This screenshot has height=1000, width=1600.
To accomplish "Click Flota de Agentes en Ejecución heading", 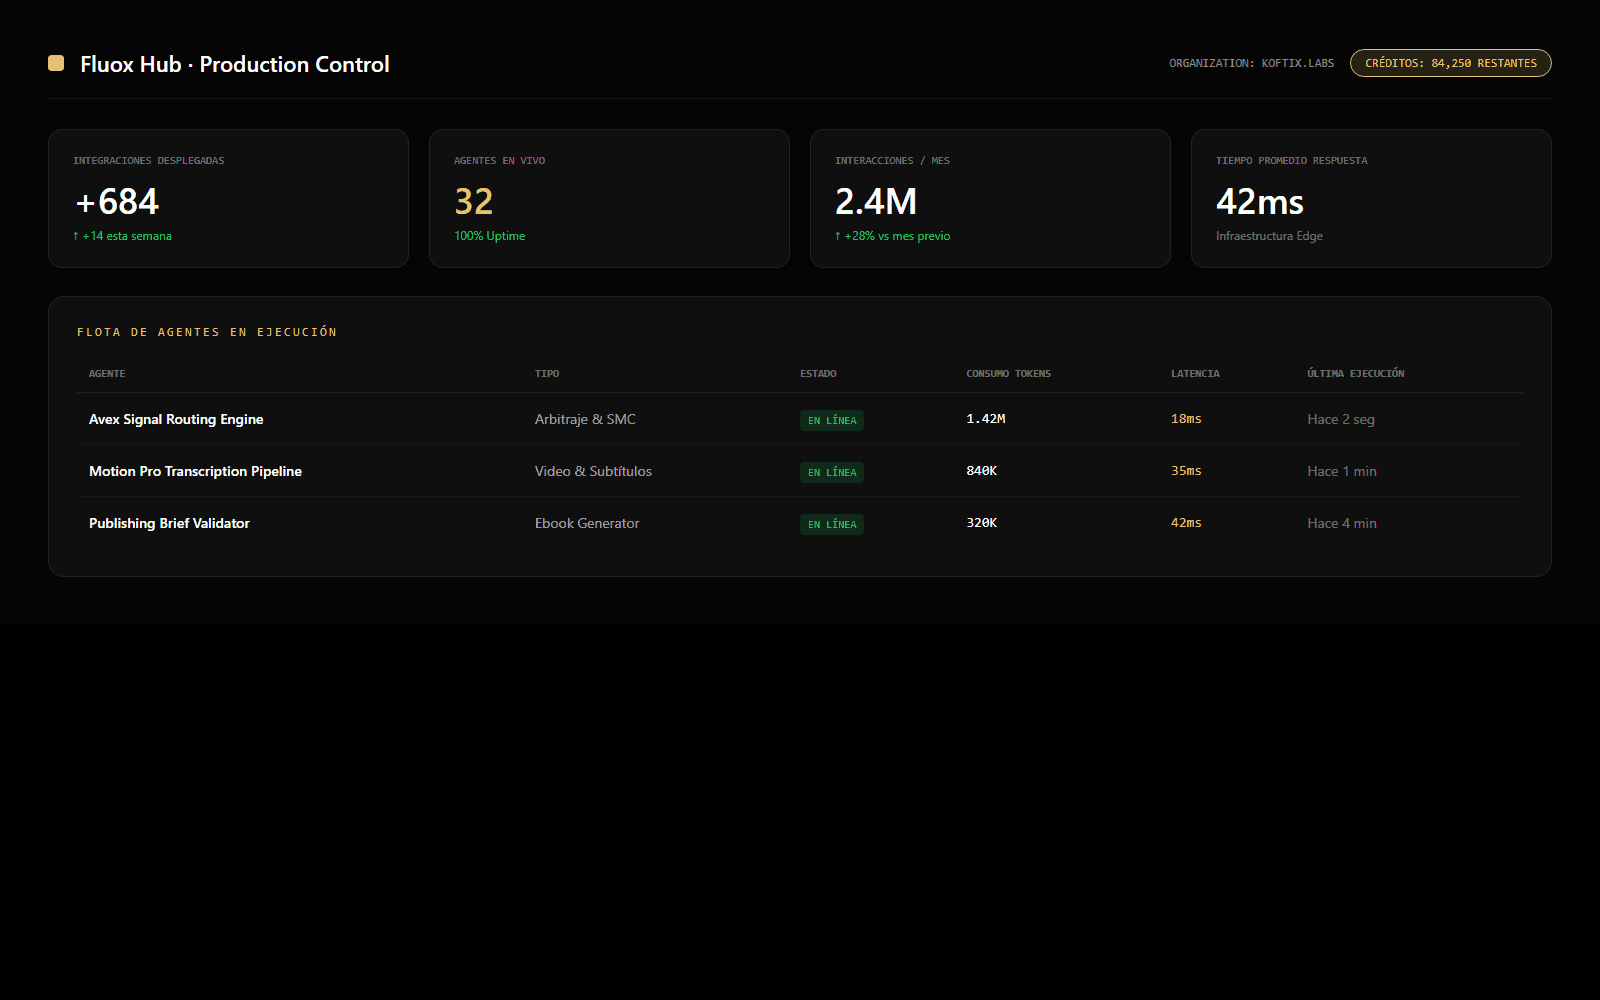I will coord(207,332).
